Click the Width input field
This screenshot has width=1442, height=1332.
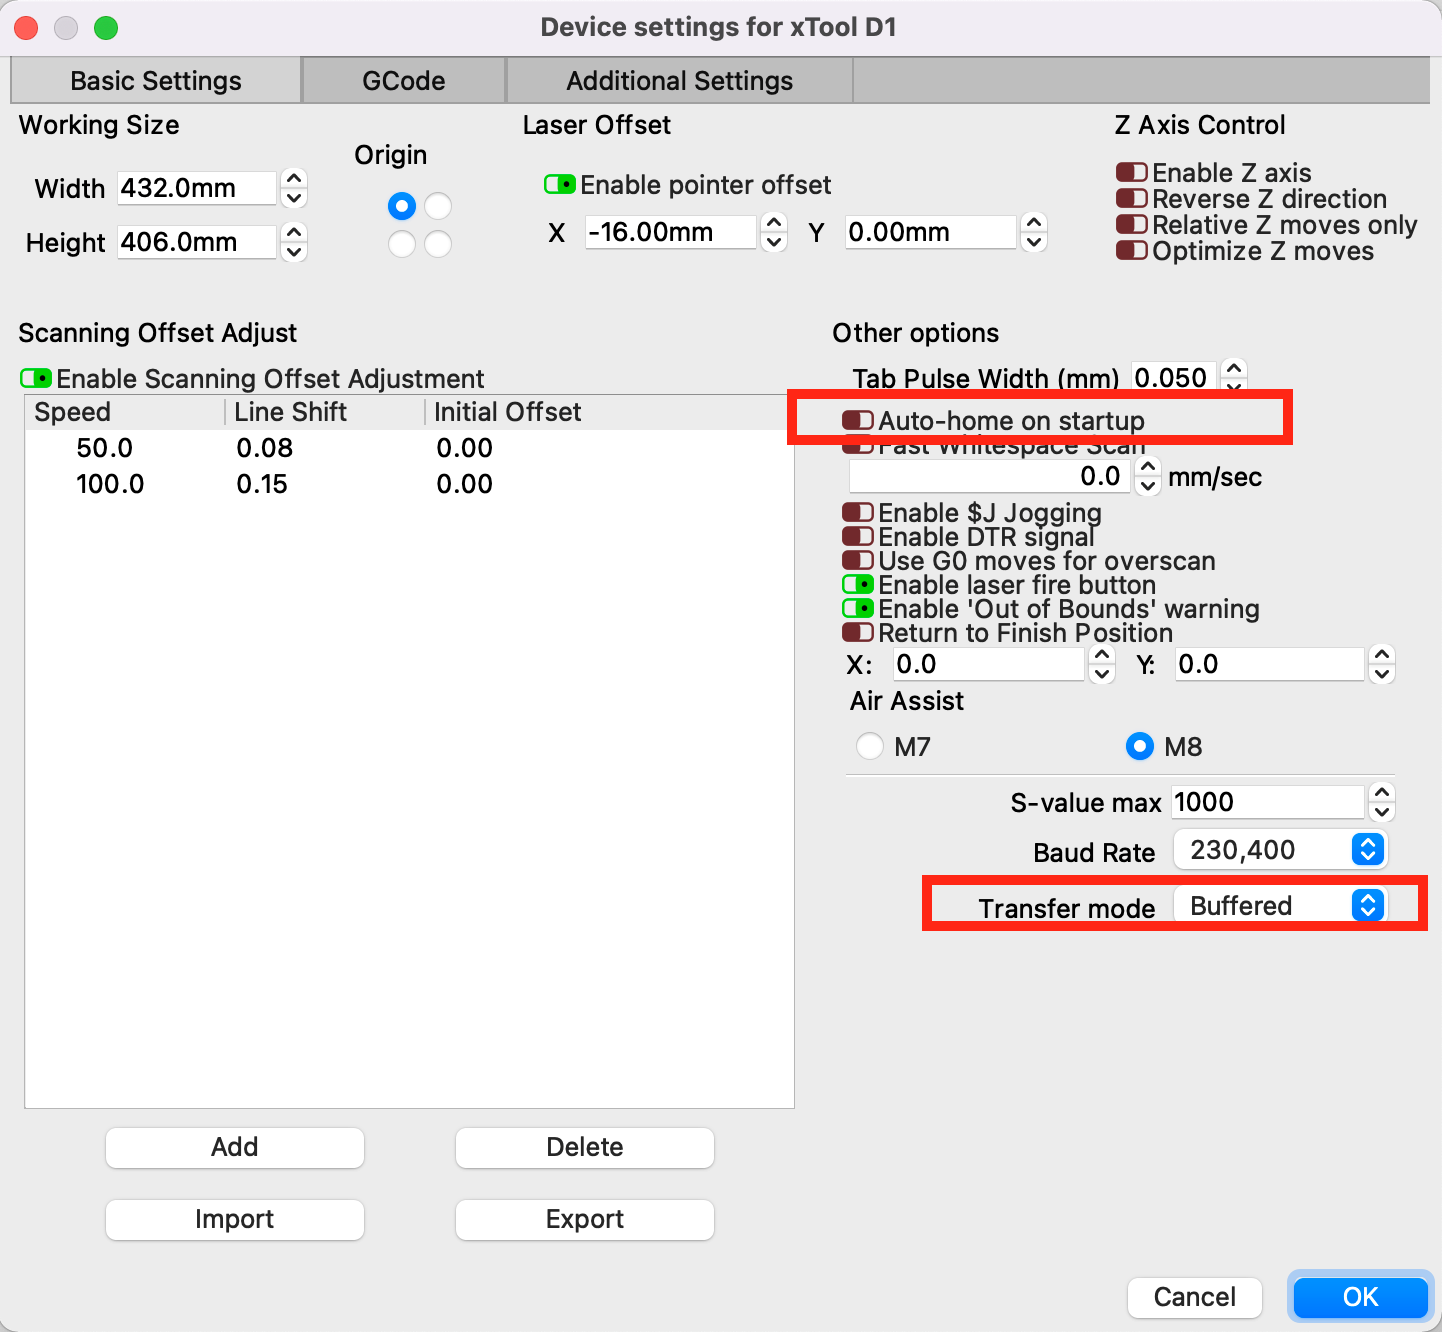coord(196,188)
